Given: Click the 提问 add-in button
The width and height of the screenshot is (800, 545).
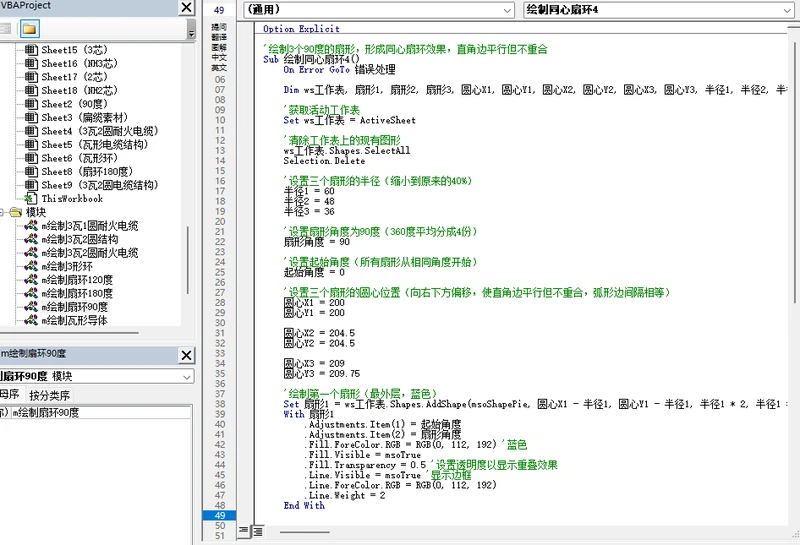Looking at the screenshot, I should point(219,27).
